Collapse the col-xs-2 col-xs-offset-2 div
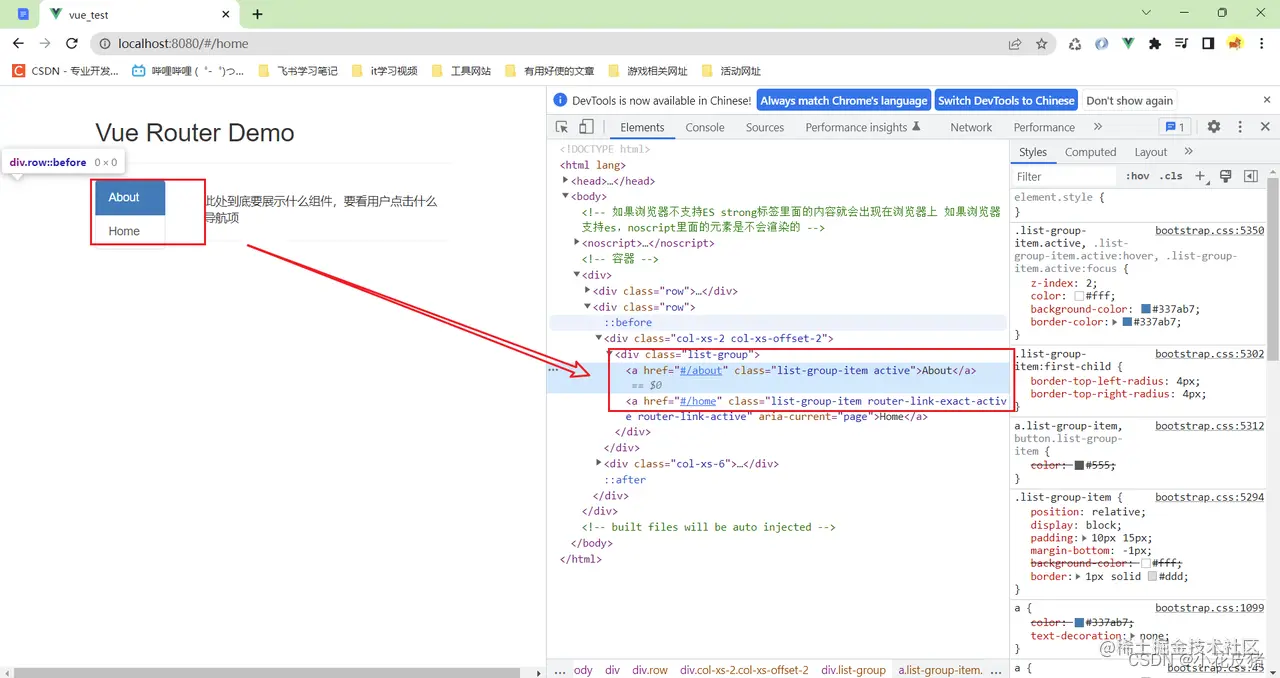 coord(599,338)
